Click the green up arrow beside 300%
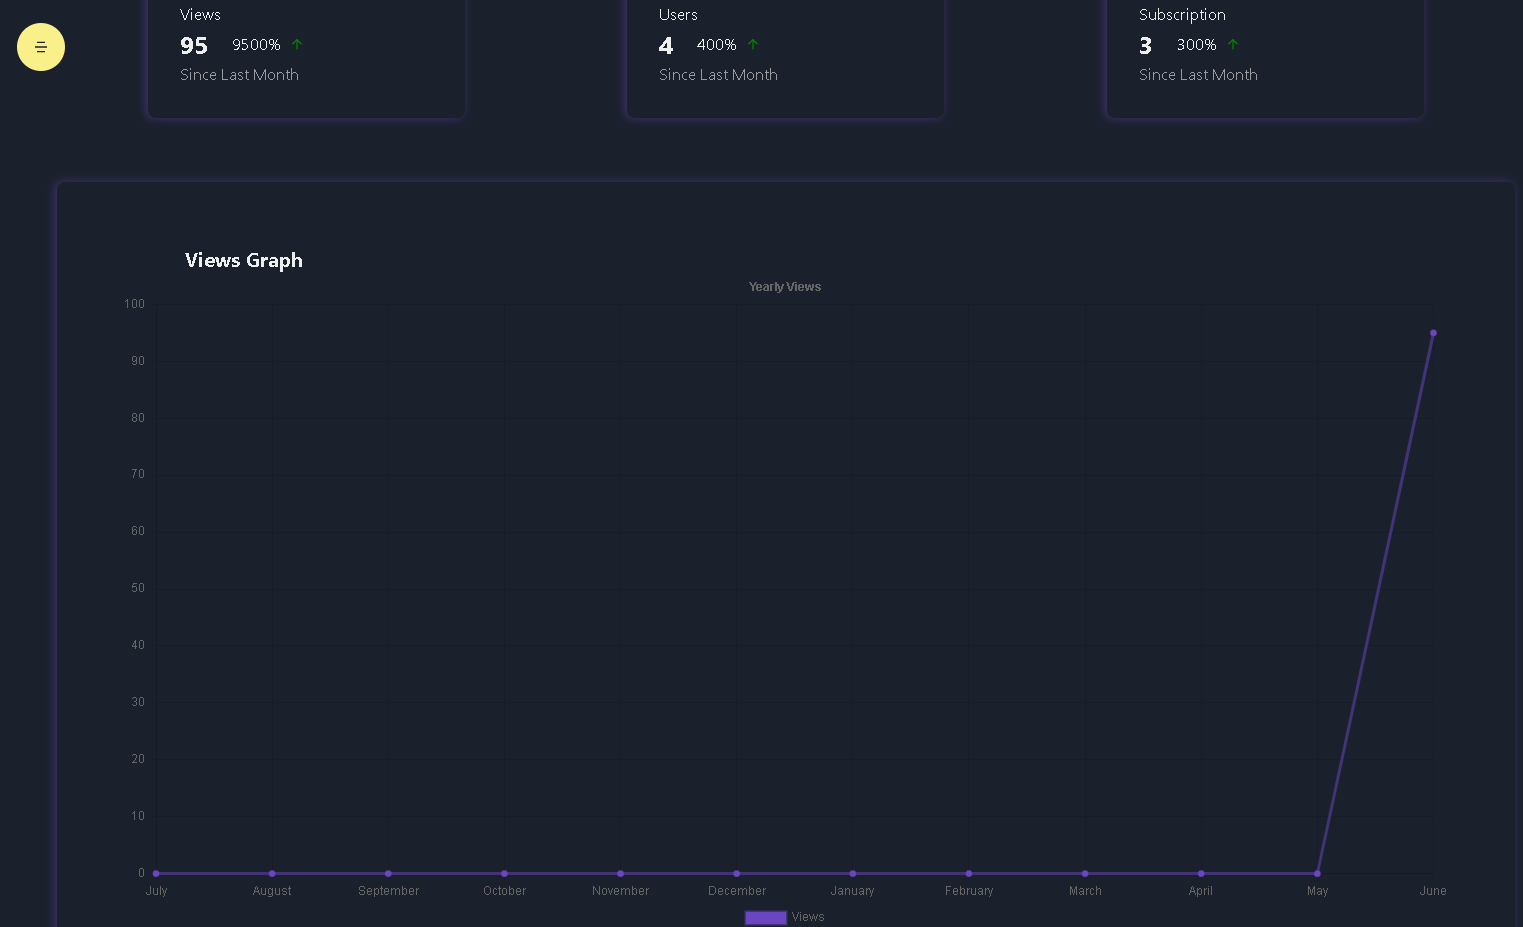Image resolution: width=1523 pixels, height=927 pixels. (1233, 44)
